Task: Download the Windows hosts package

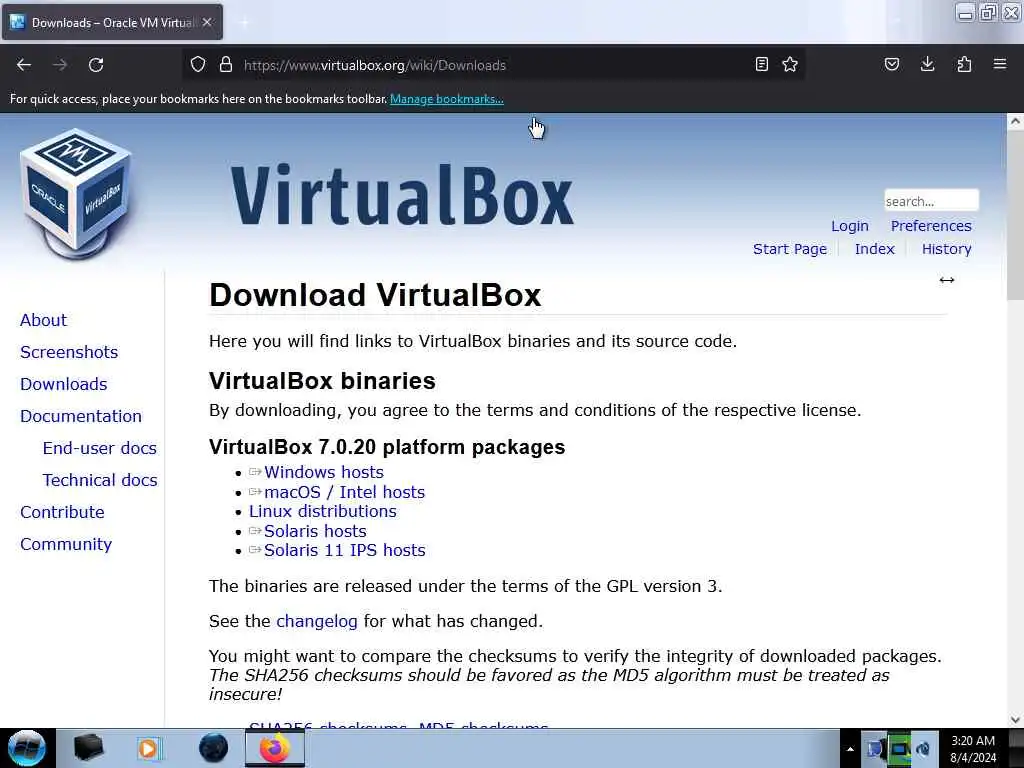Action: [324, 472]
